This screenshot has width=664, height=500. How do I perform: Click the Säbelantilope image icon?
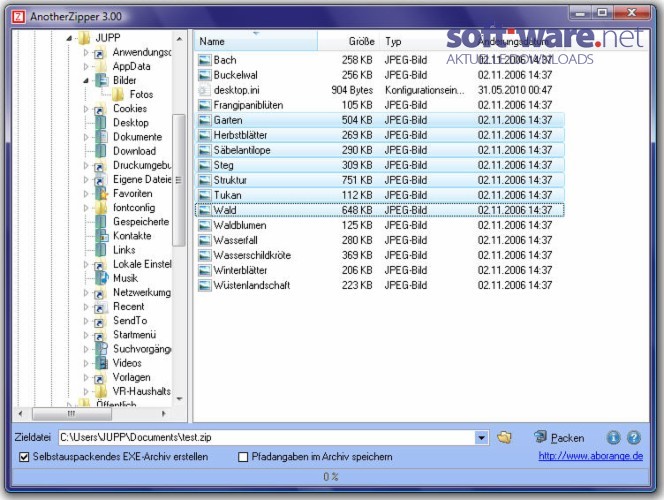click(205, 150)
